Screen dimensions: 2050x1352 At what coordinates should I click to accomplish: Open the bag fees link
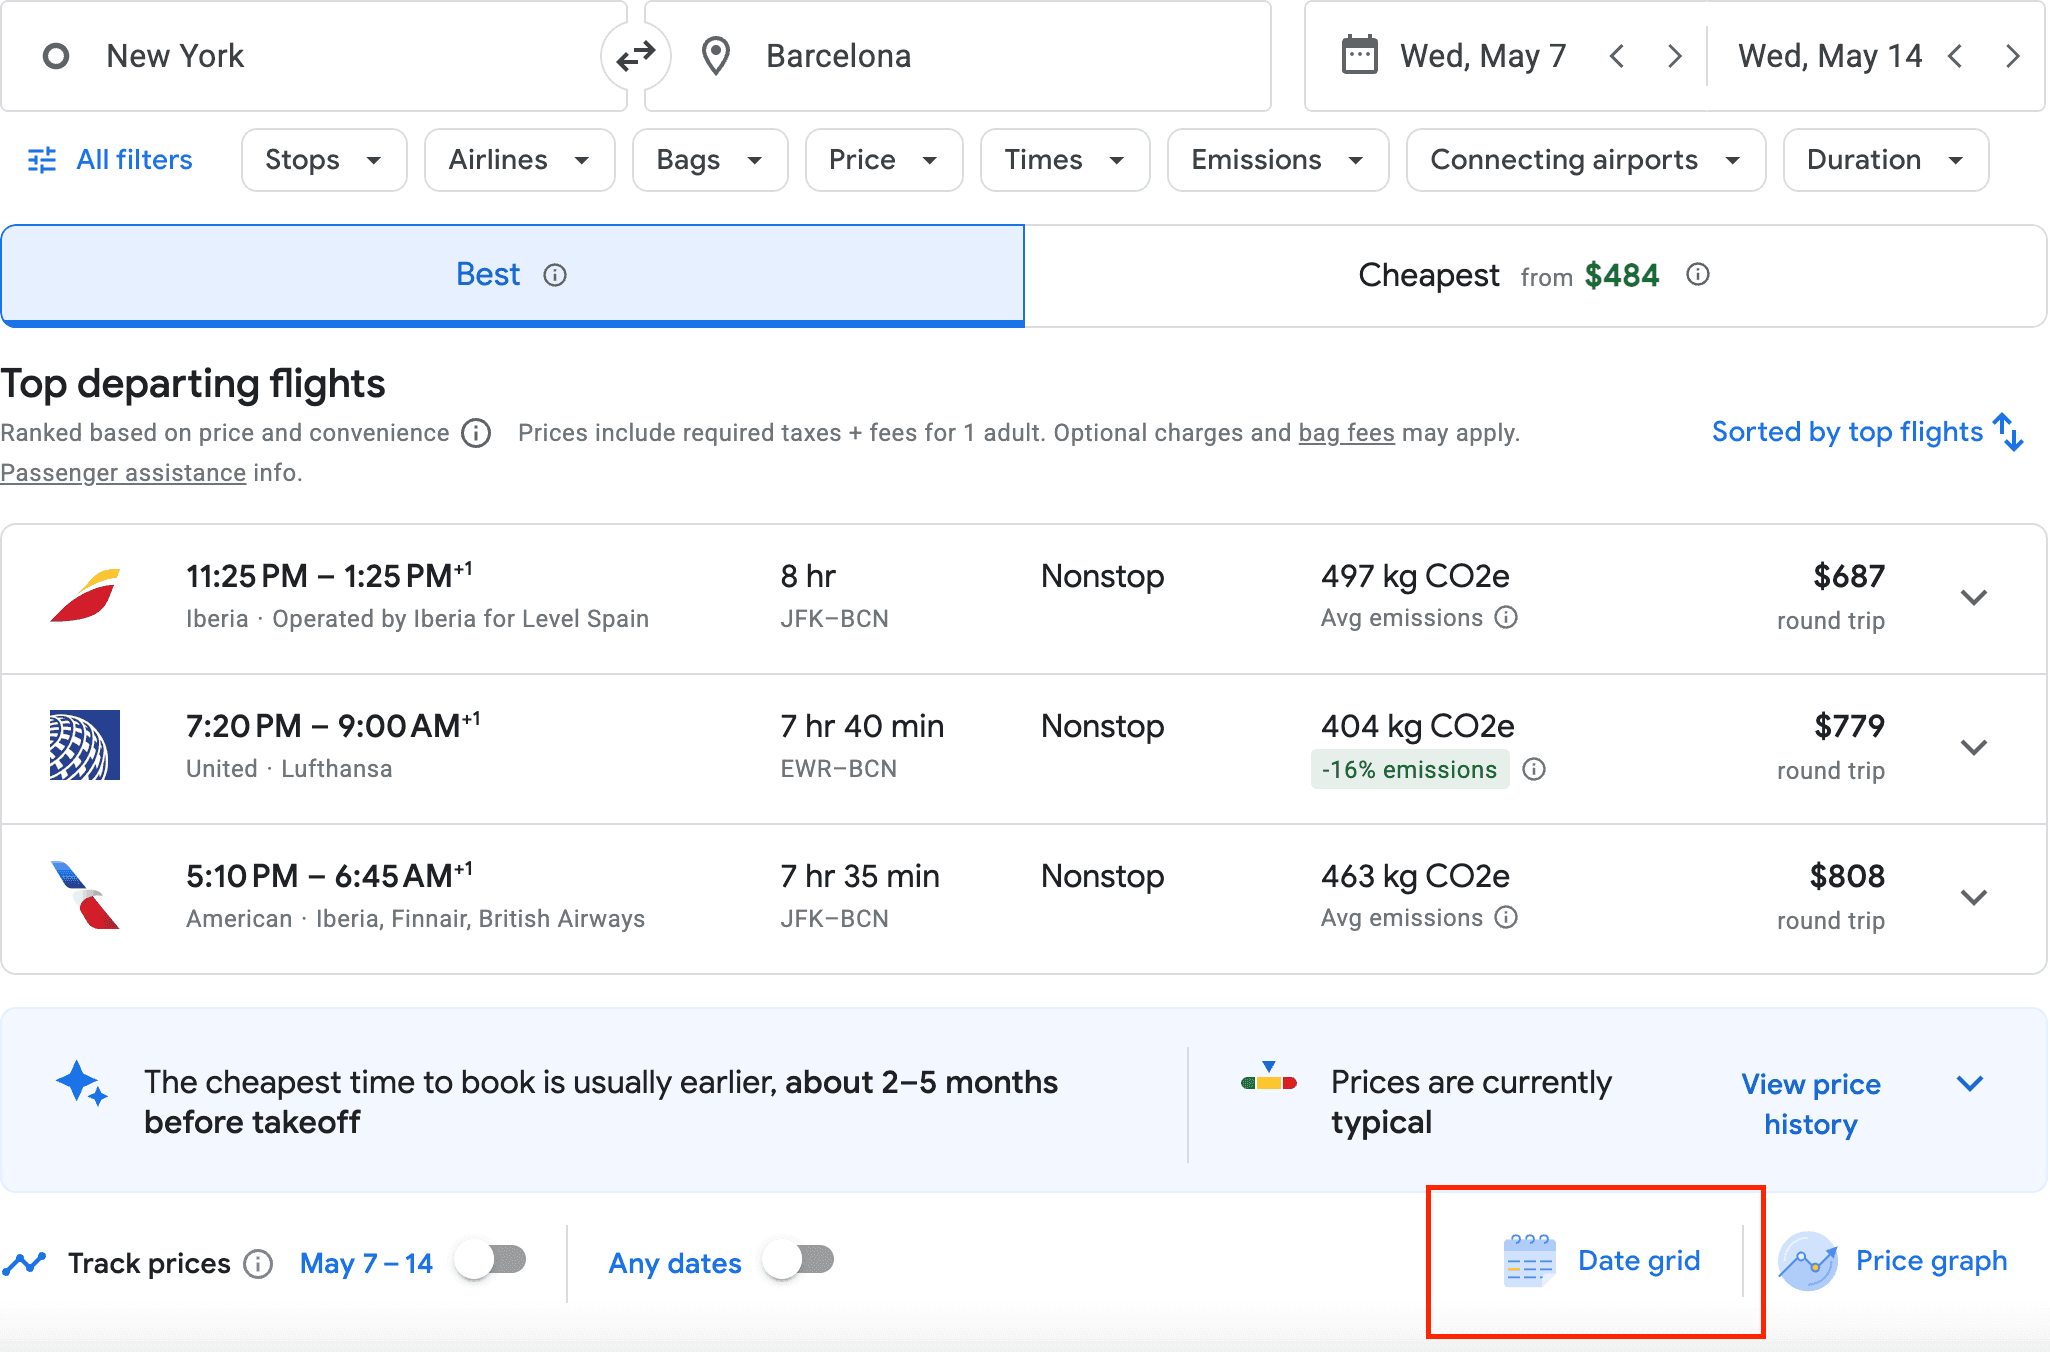click(1346, 433)
